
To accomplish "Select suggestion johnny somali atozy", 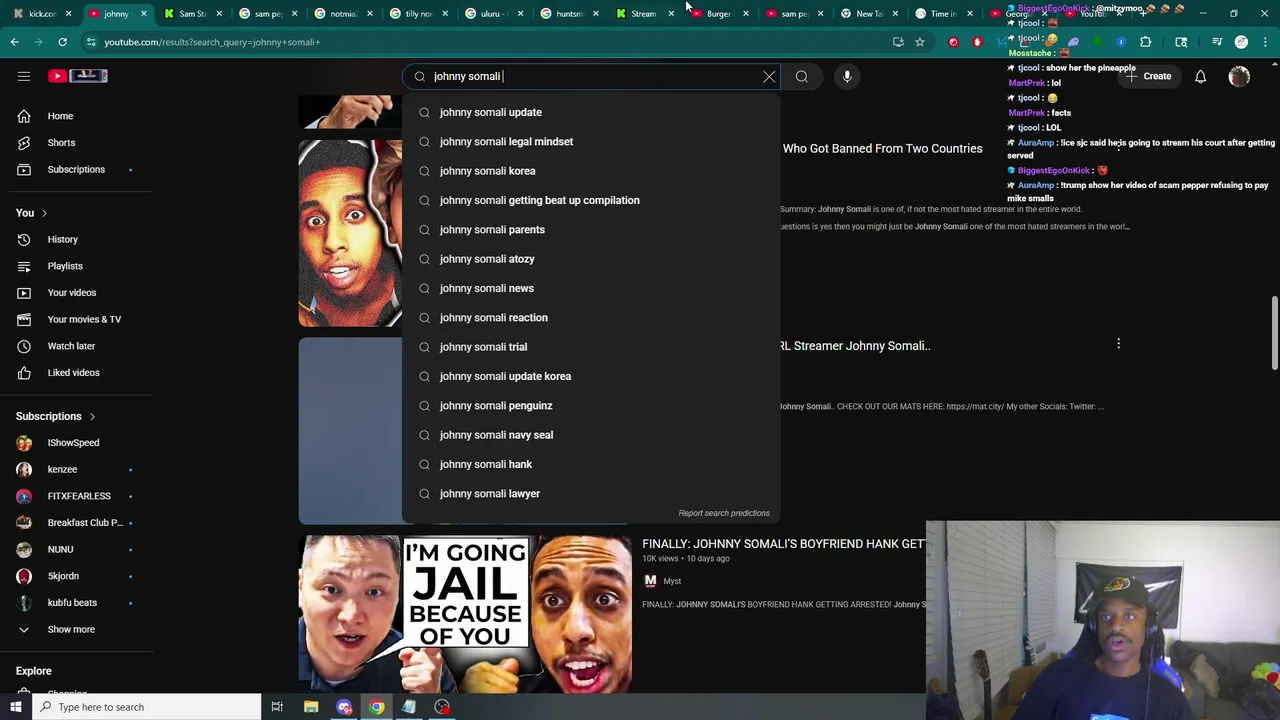I will point(590,259).
